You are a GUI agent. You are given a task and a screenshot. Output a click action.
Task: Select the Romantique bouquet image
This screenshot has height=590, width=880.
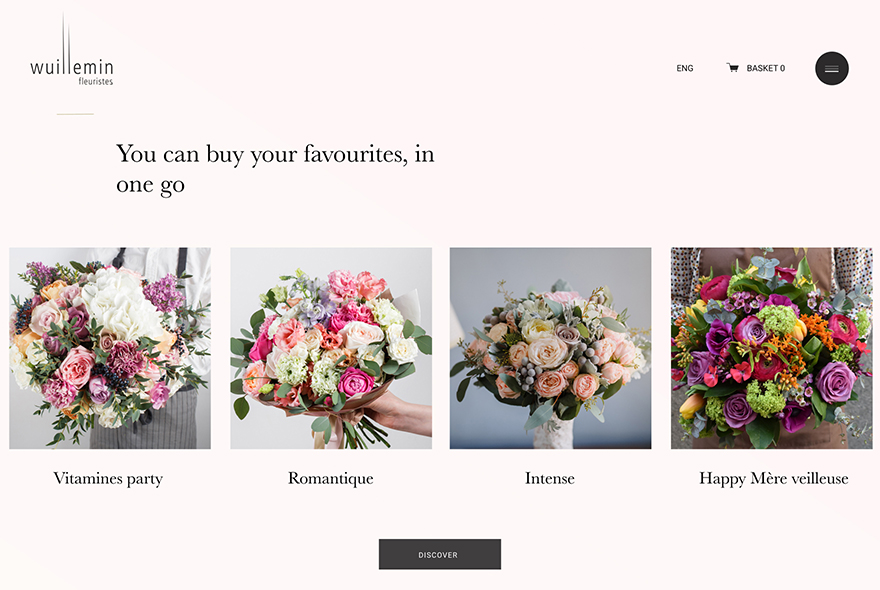[x=331, y=348]
